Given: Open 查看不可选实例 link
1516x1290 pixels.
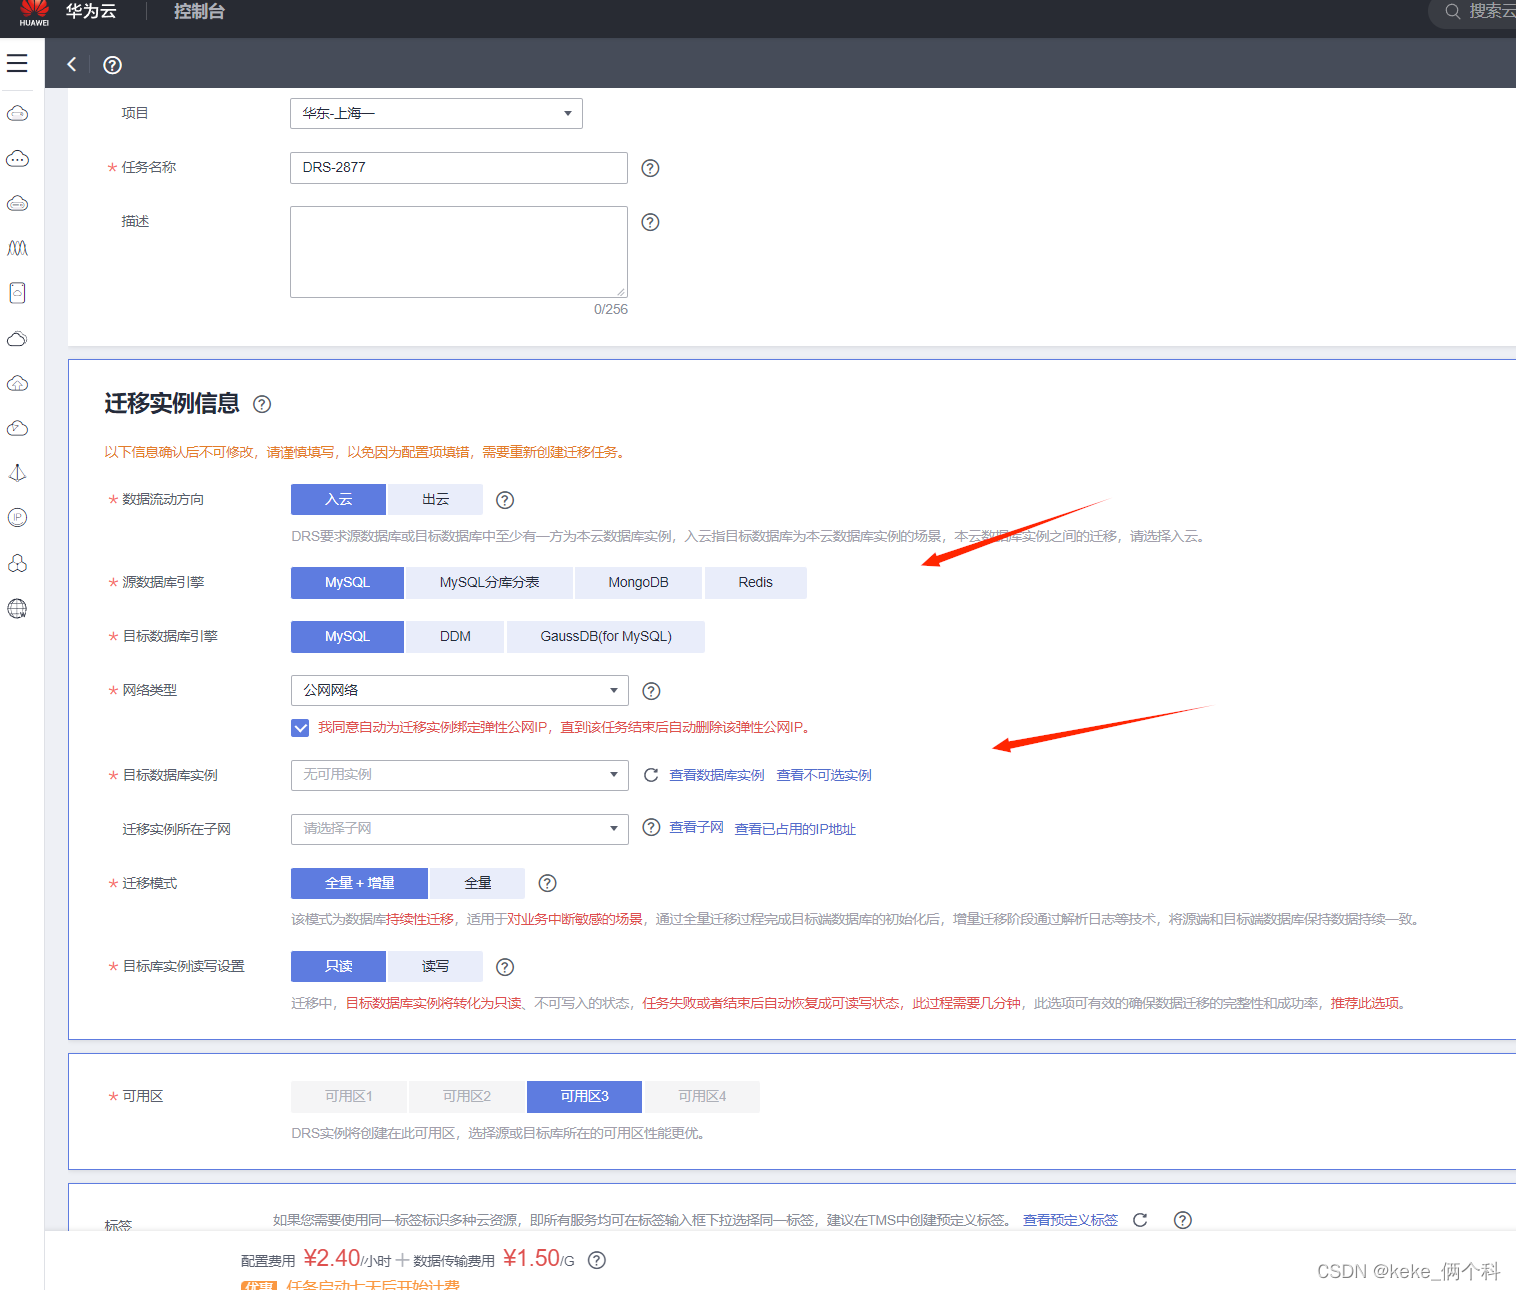Looking at the screenshot, I should [823, 776].
